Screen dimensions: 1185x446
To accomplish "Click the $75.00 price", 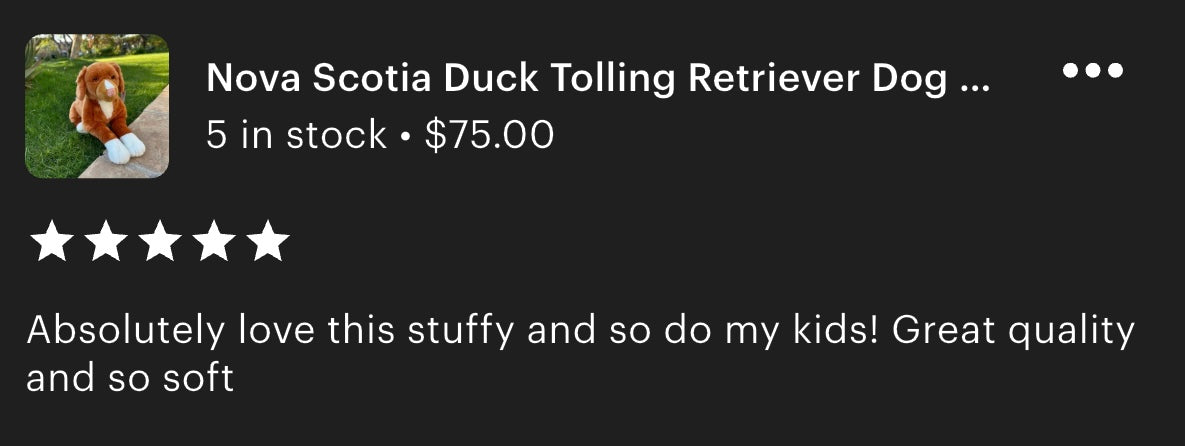I will pyautogui.click(x=490, y=135).
